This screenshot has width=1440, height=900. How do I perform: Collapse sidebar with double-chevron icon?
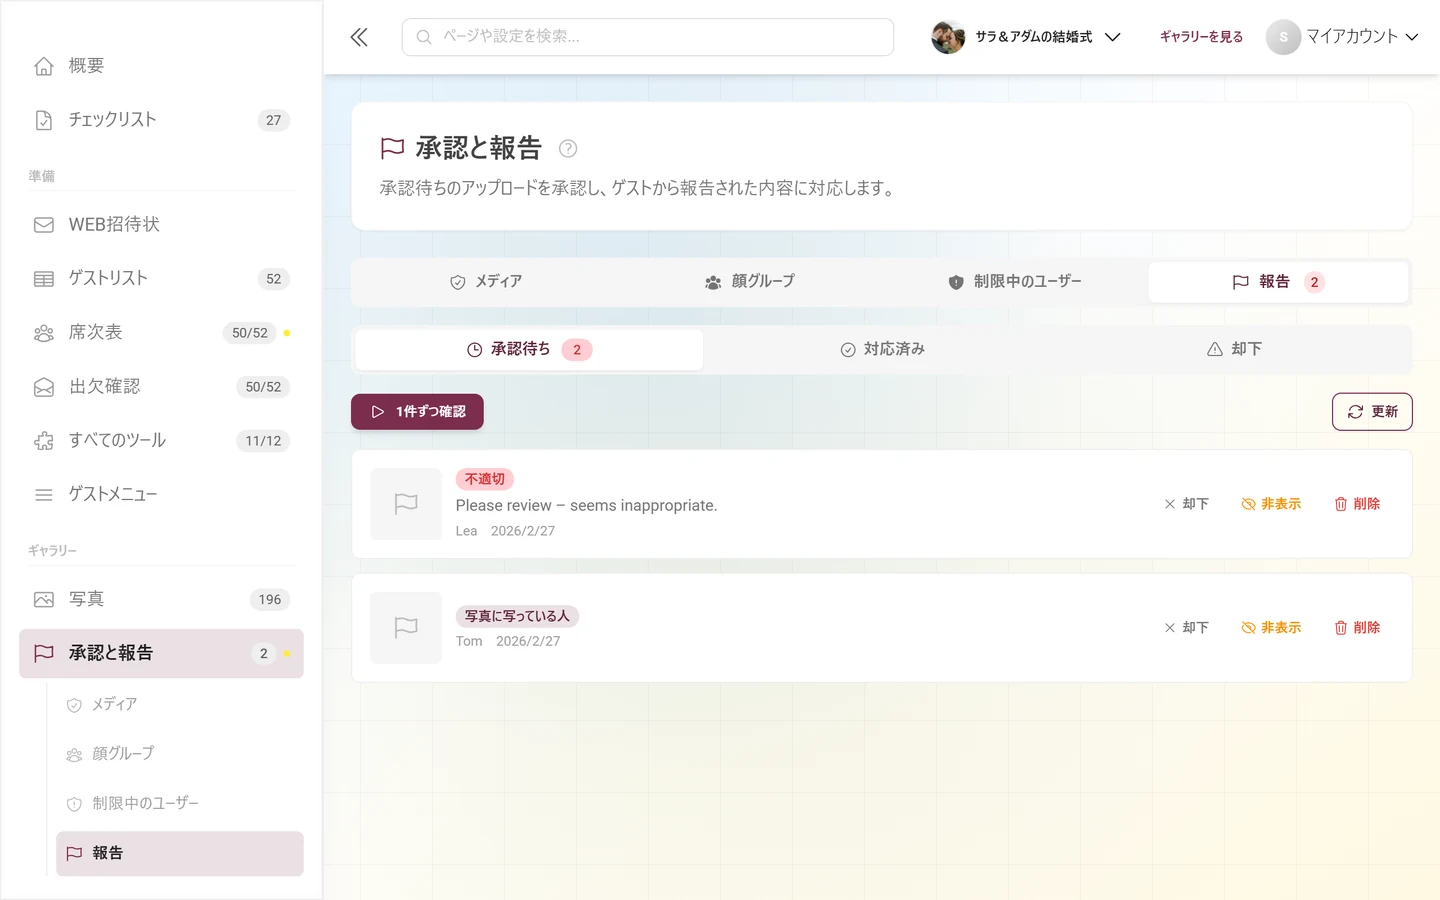359,37
